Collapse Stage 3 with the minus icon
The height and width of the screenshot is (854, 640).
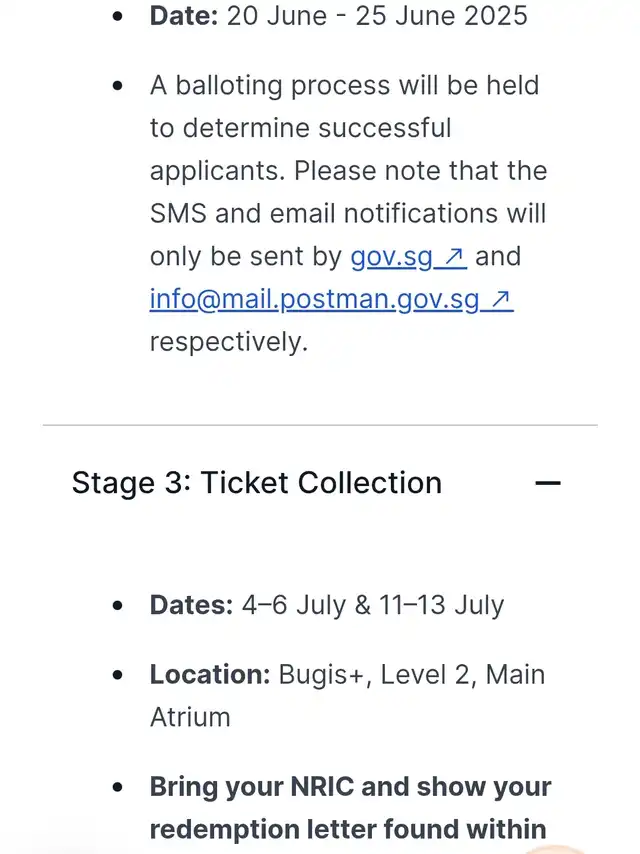(x=547, y=483)
